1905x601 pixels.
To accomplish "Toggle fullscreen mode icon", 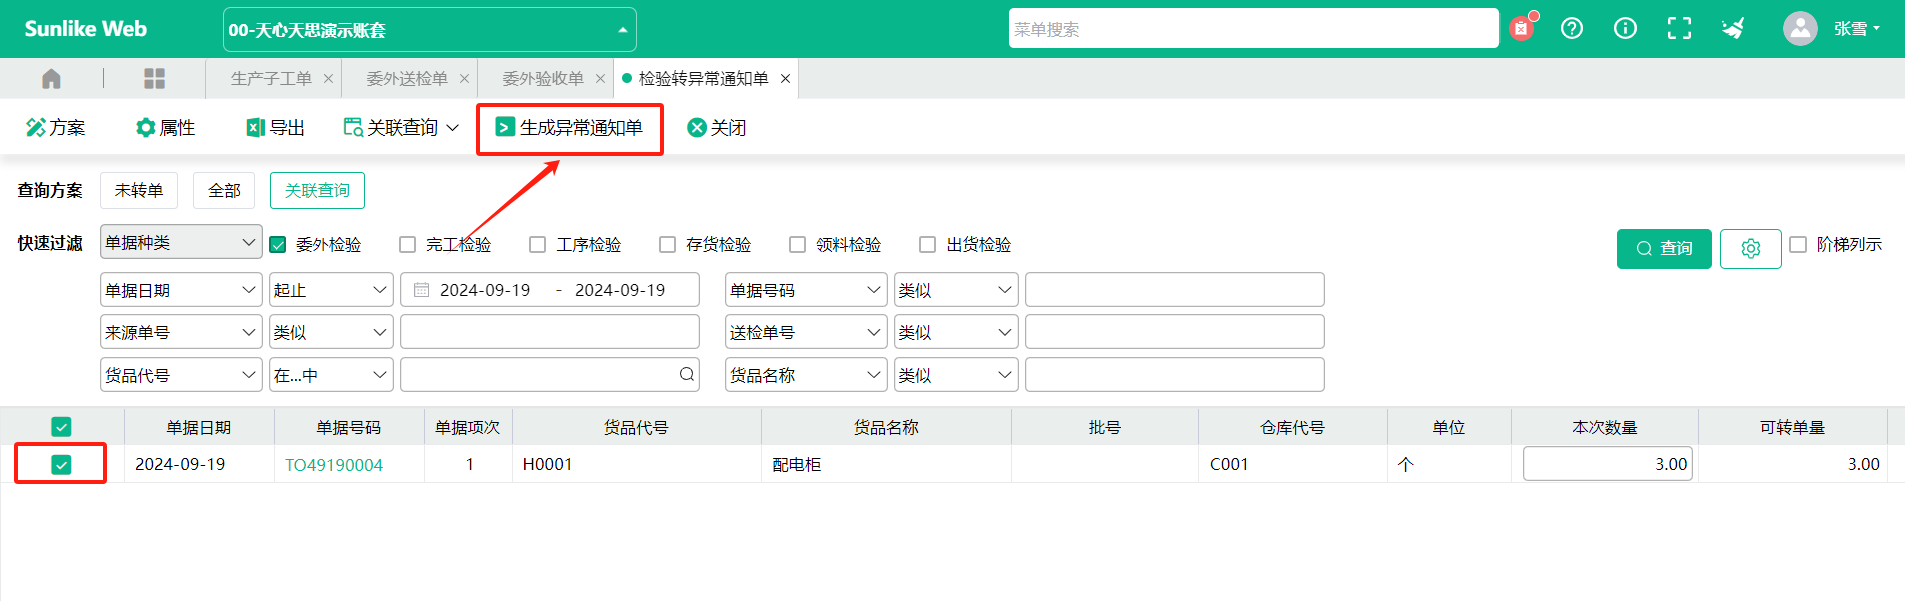I will coord(1680,29).
